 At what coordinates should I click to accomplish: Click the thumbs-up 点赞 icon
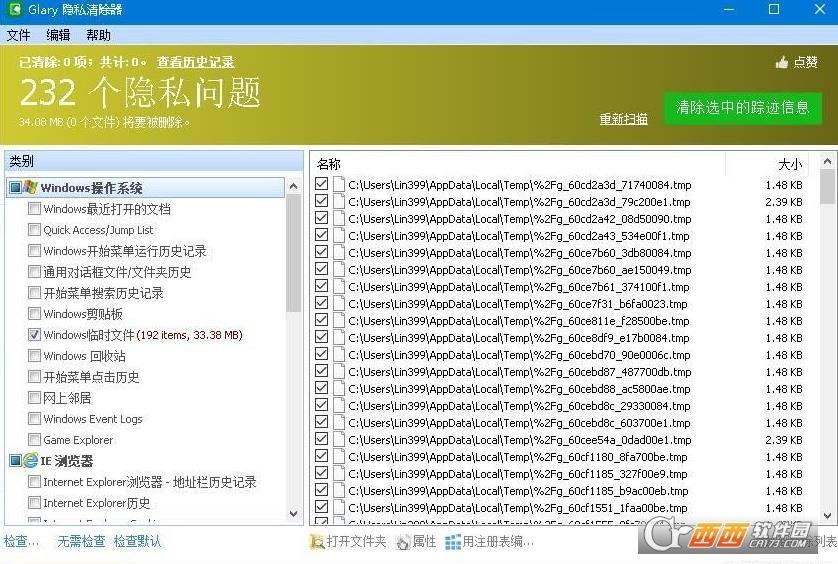click(x=781, y=63)
